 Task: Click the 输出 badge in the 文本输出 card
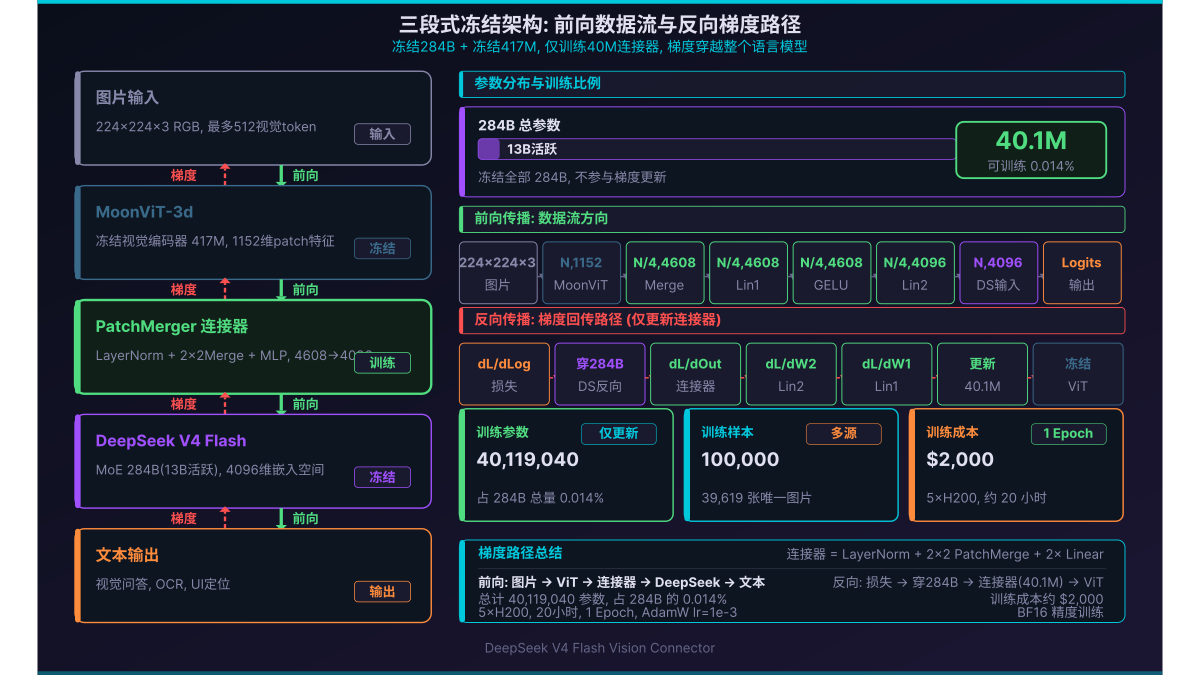(x=382, y=592)
